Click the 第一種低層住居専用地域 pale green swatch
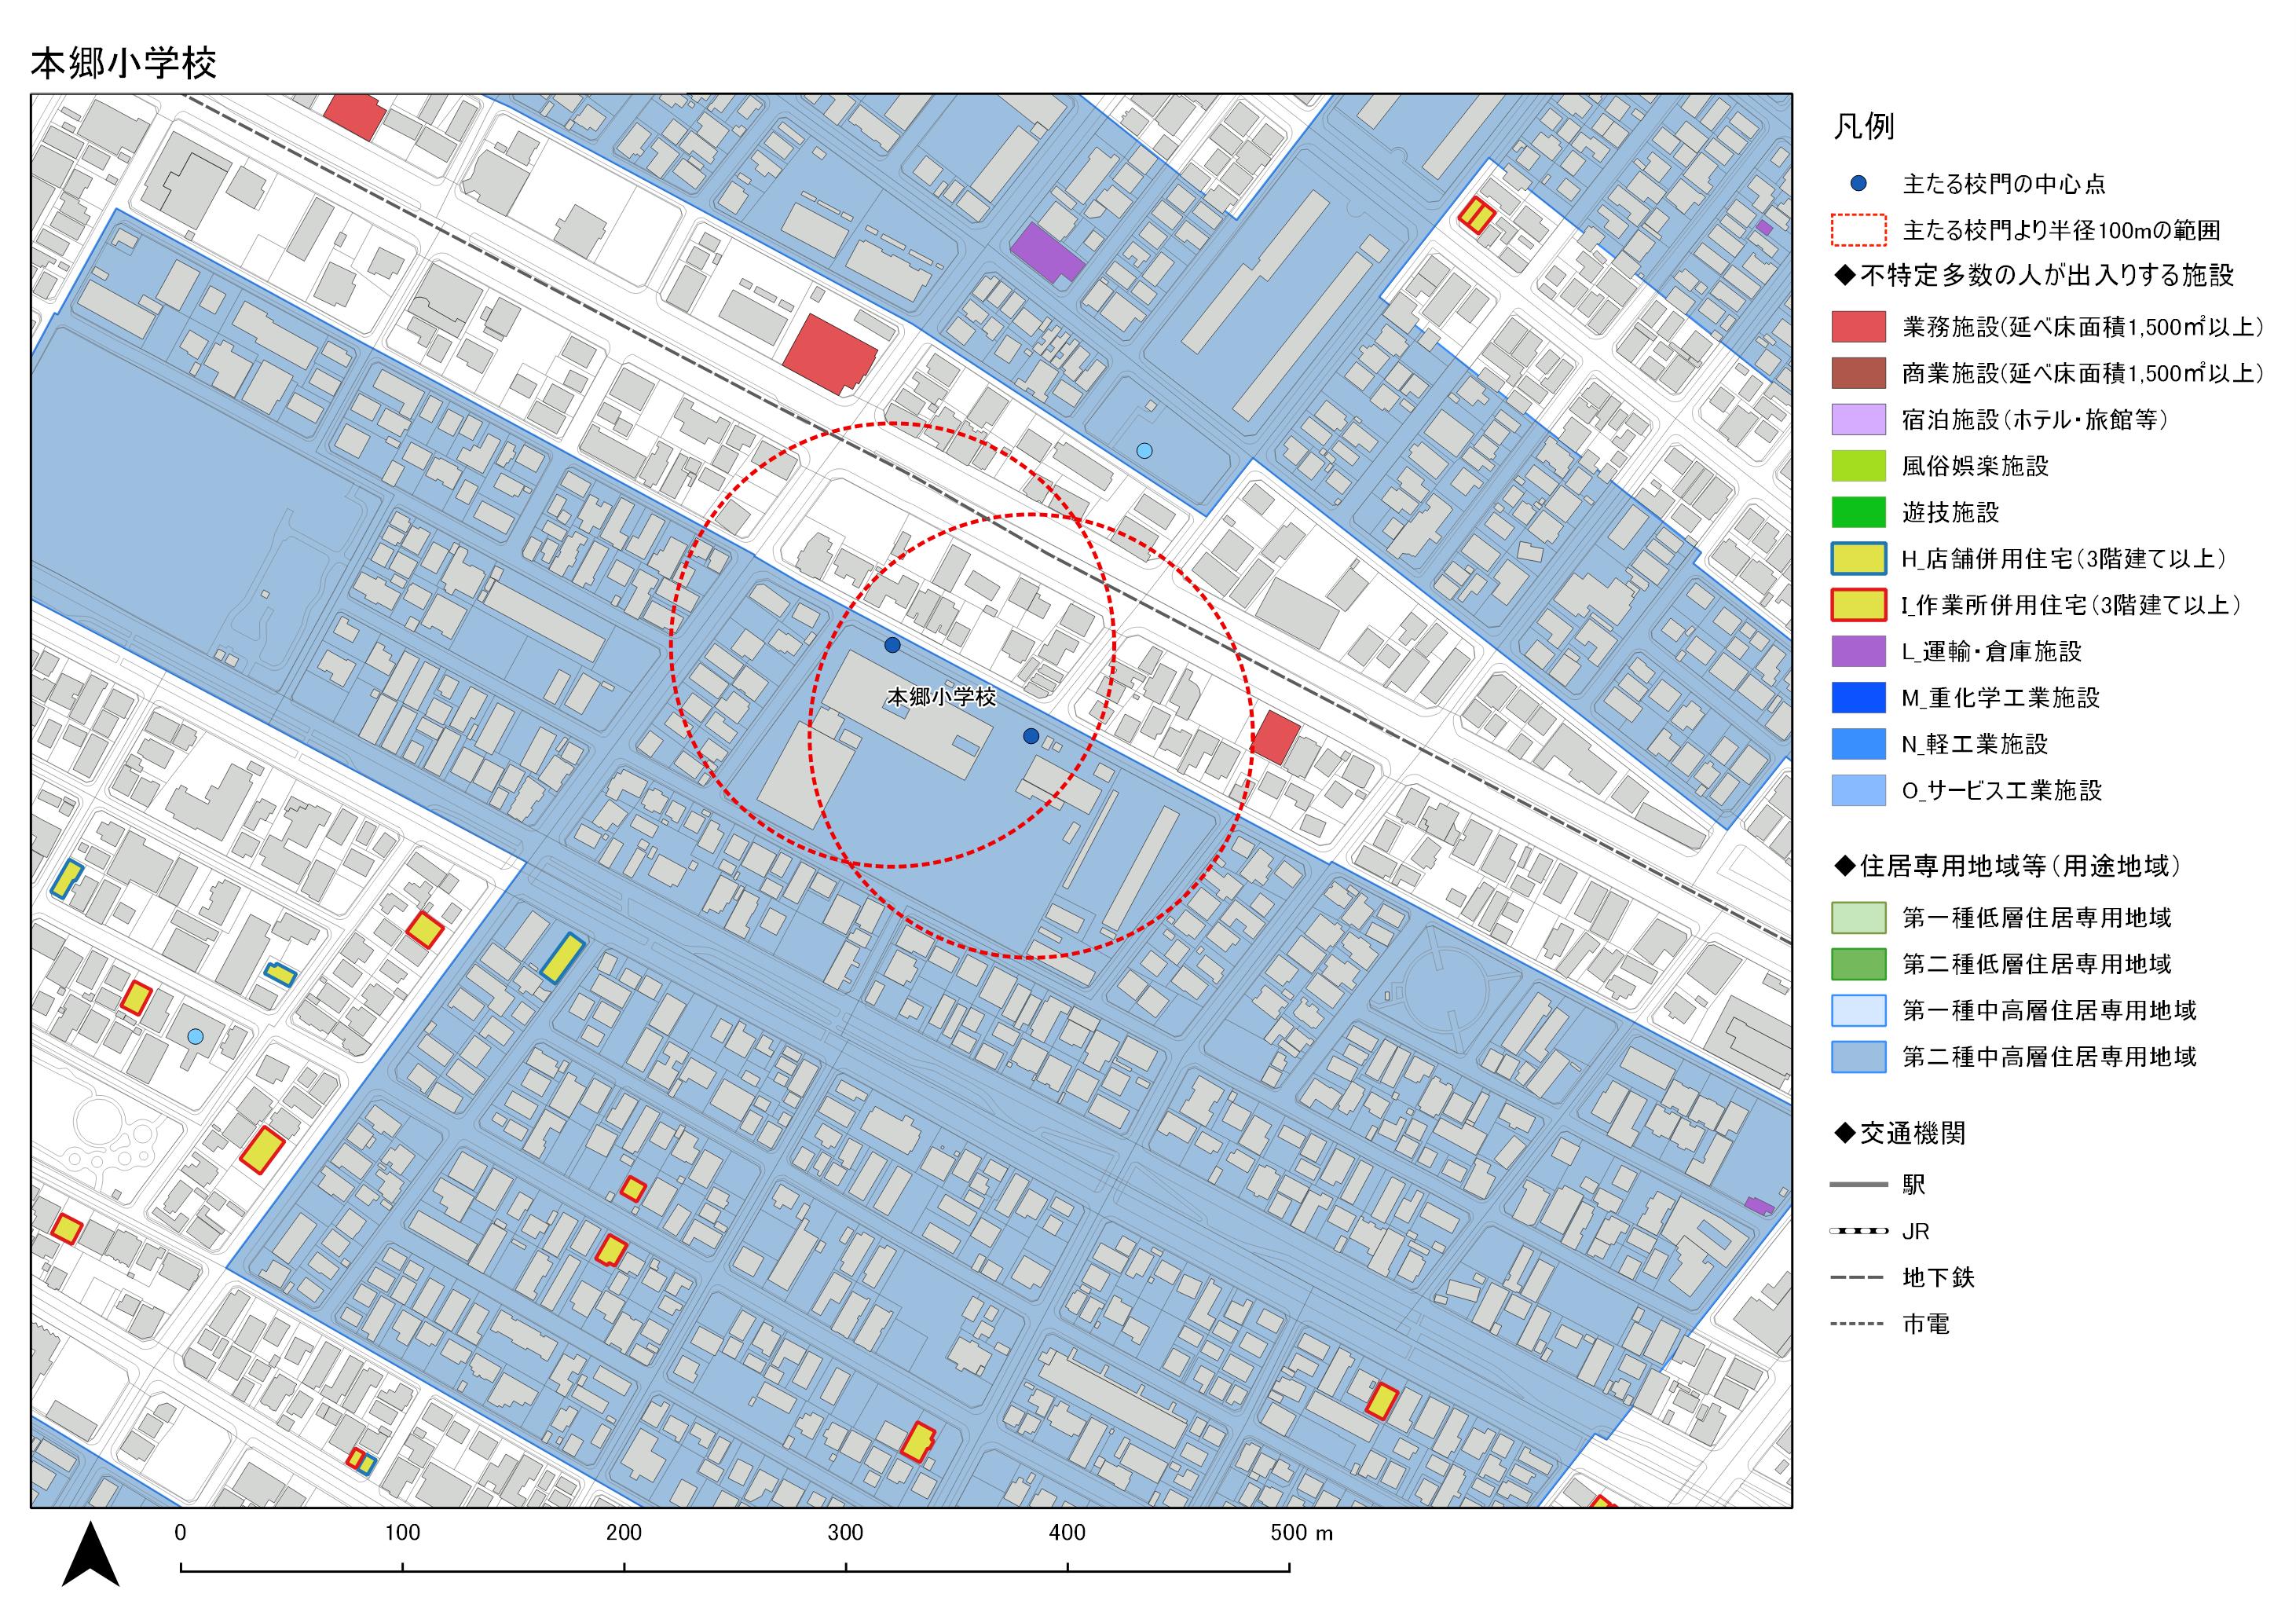This screenshot has width=2296, height=1623. tap(1858, 918)
